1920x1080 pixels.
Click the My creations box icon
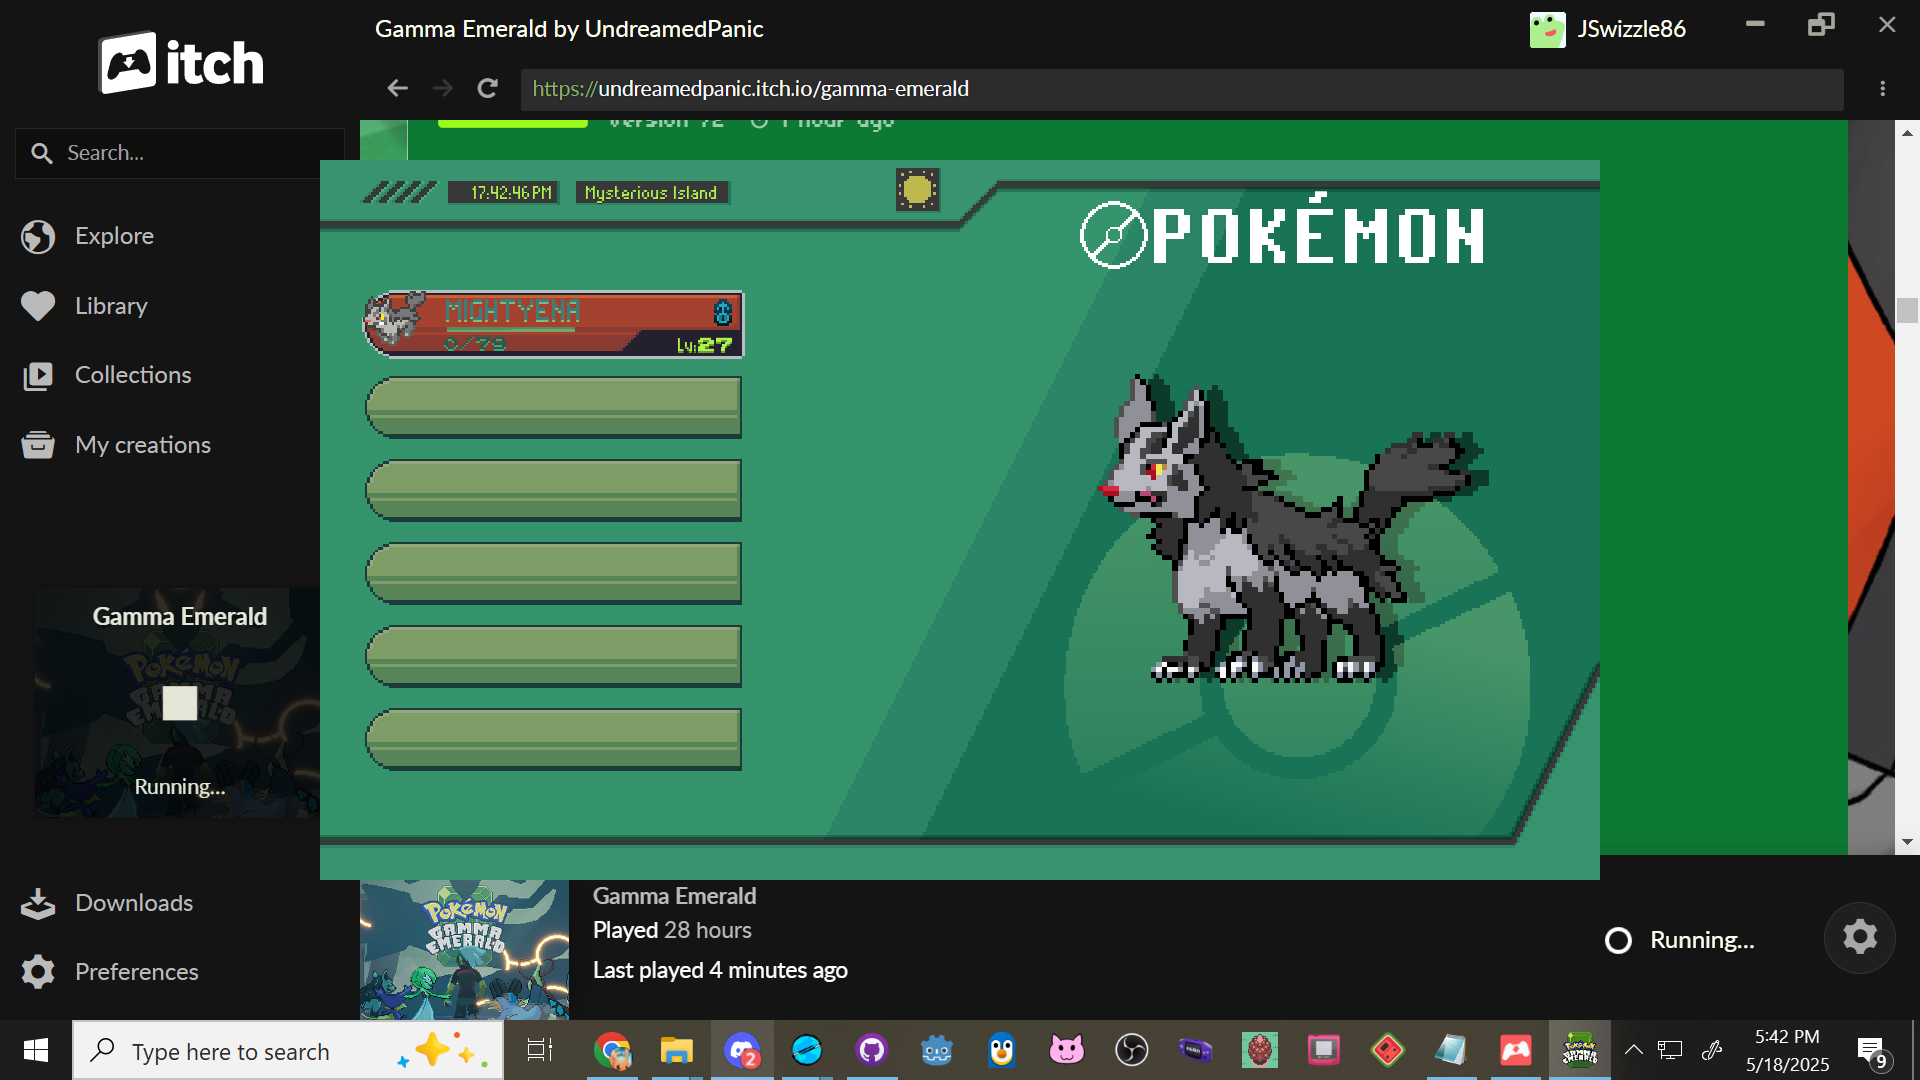(x=38, y=444)
